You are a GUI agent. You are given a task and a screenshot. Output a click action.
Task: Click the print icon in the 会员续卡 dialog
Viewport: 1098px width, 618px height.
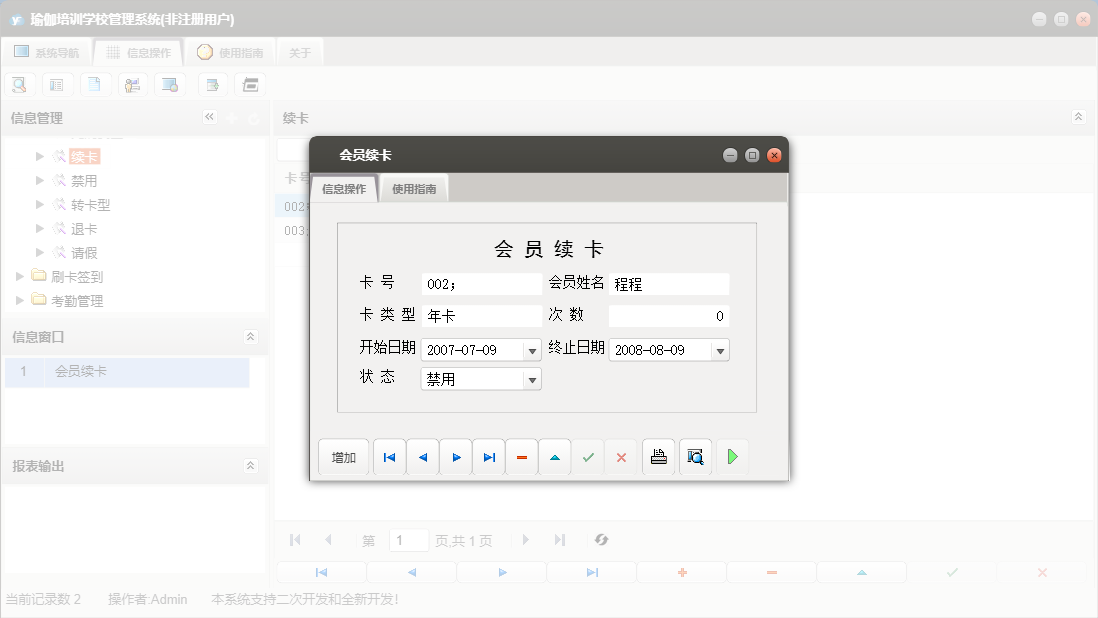658,457
